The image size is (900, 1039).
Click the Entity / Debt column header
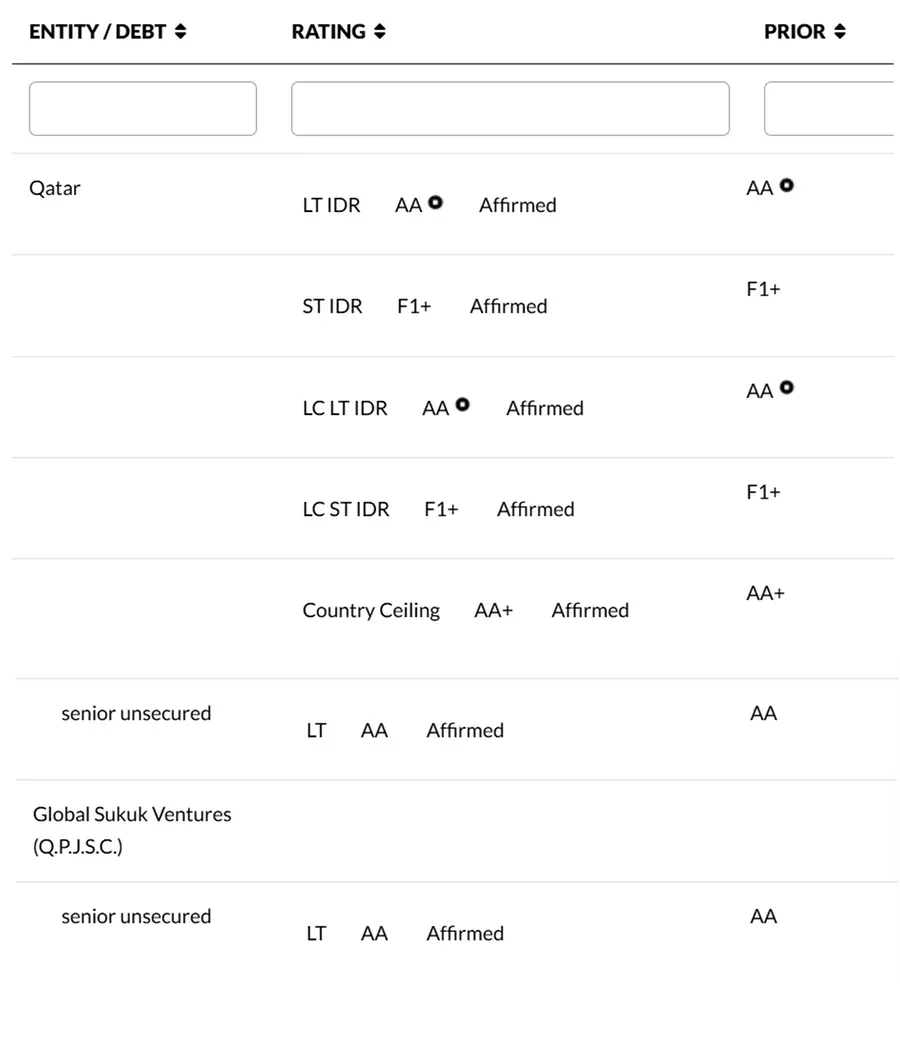pyautogui.click(x=97, y=32)
